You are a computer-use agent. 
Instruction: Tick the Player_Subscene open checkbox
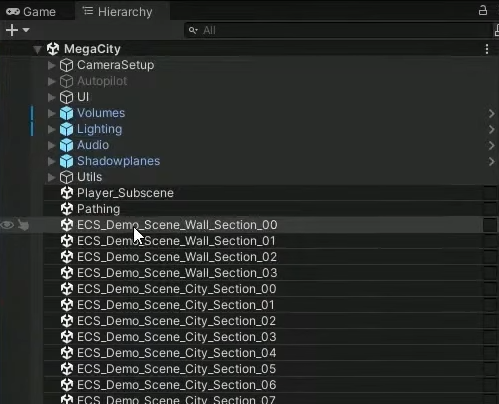[x=490, y=193]
